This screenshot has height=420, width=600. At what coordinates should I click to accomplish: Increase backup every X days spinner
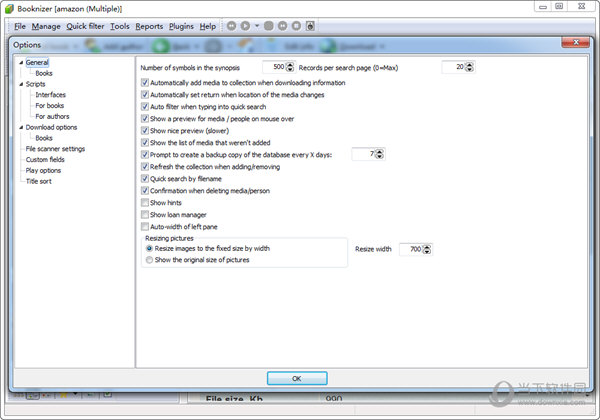click(380, 151)
